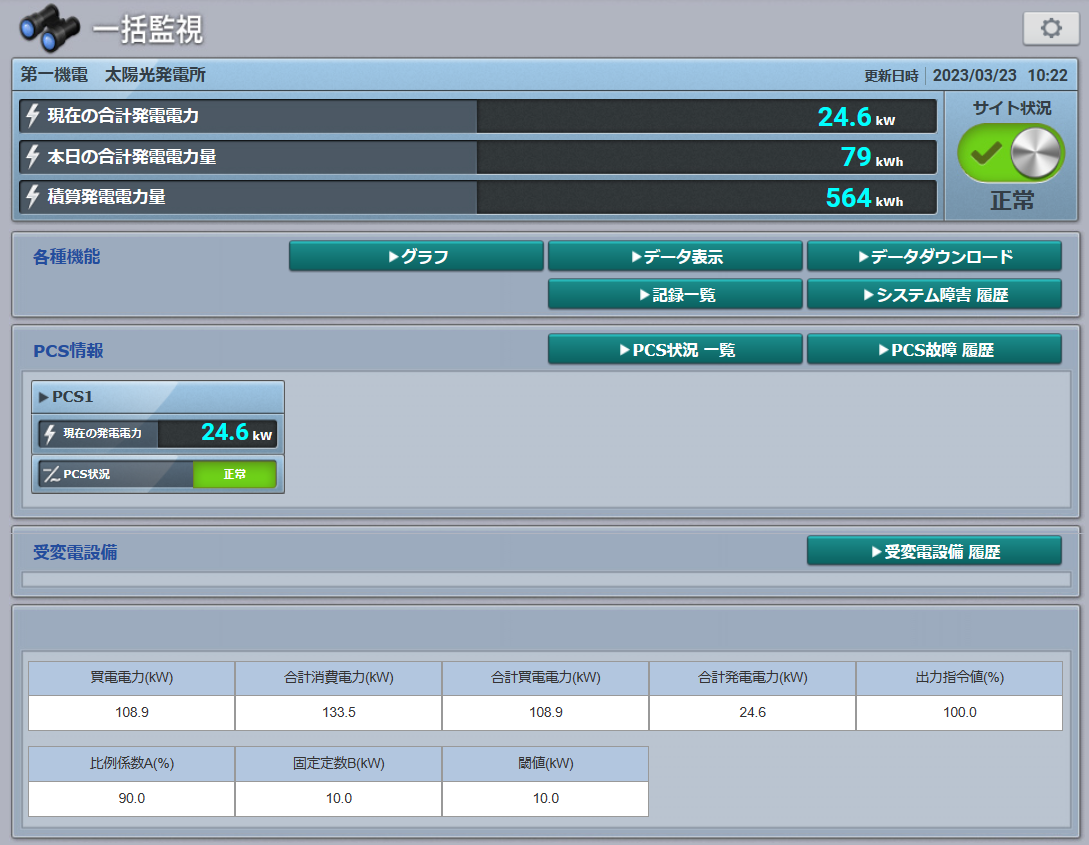
Task: Click 24.6 under 合計発電電力(kW)
Action: pyautogui.click(x=752, y=712)
